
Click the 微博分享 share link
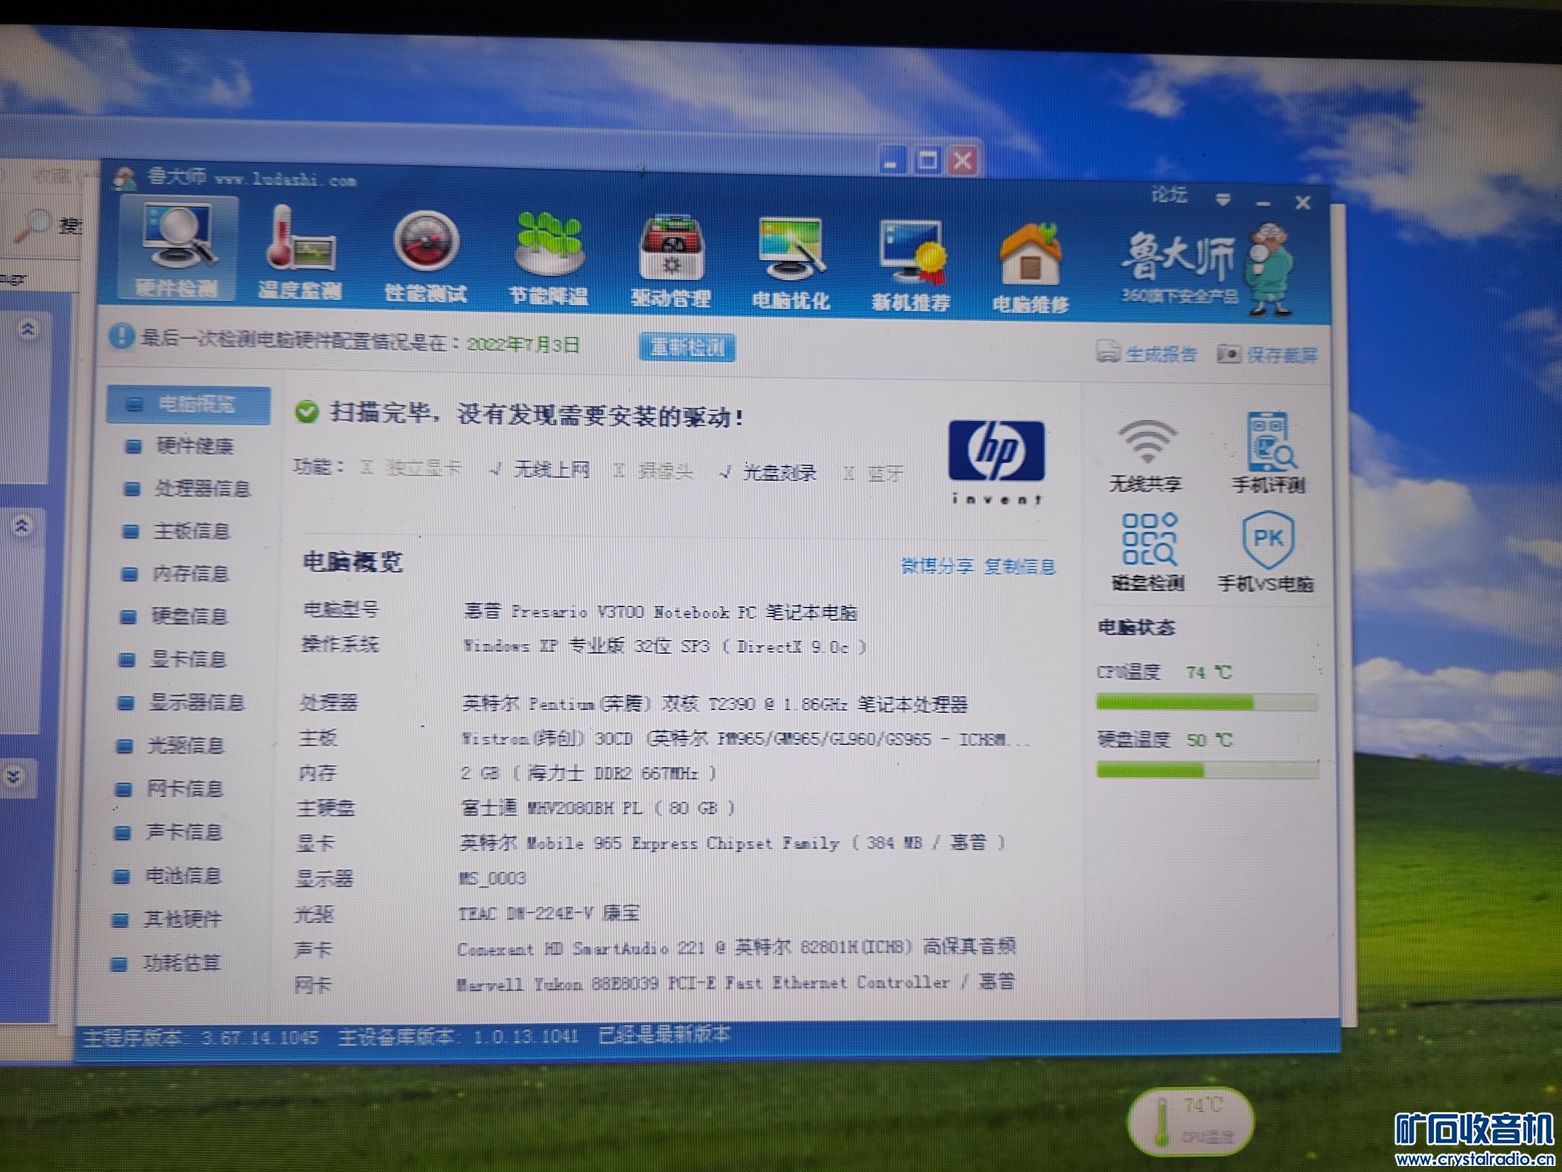(x=937, y=566)
